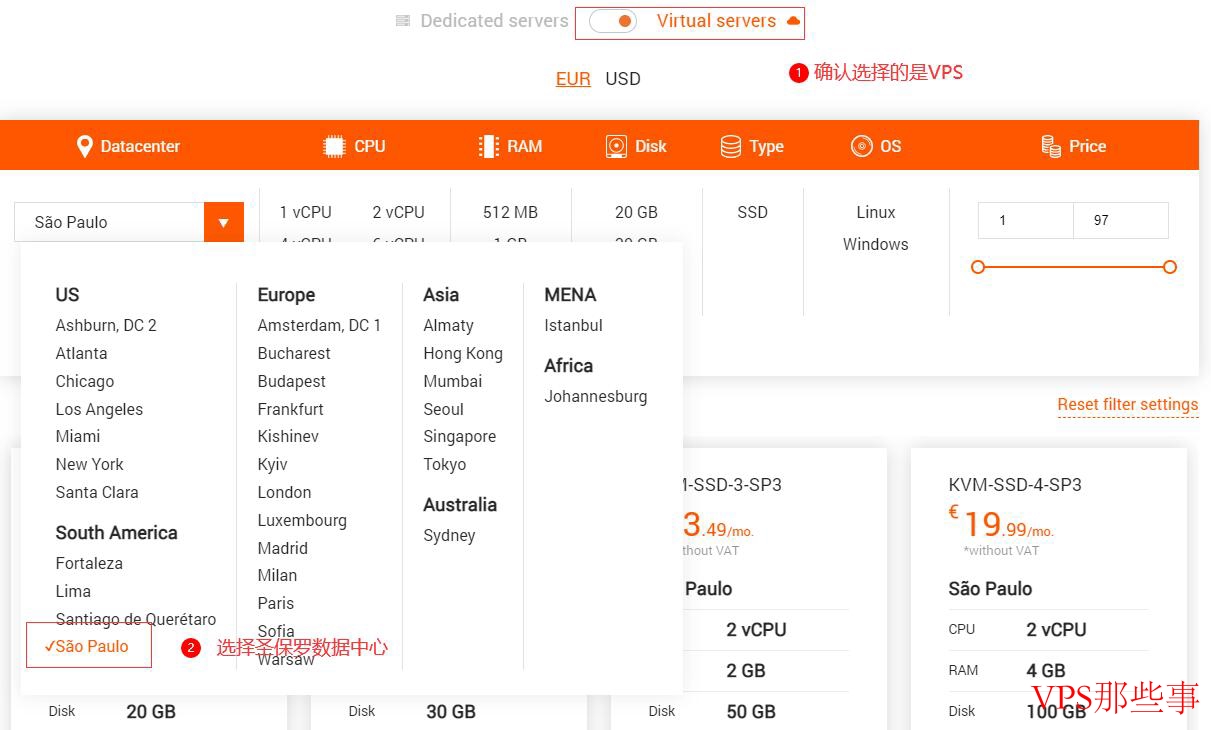Image resolution: width=1211 pixels, height=730 pixels.
Task: Filter by 512 MB RAM
Action: coord(510,212)
